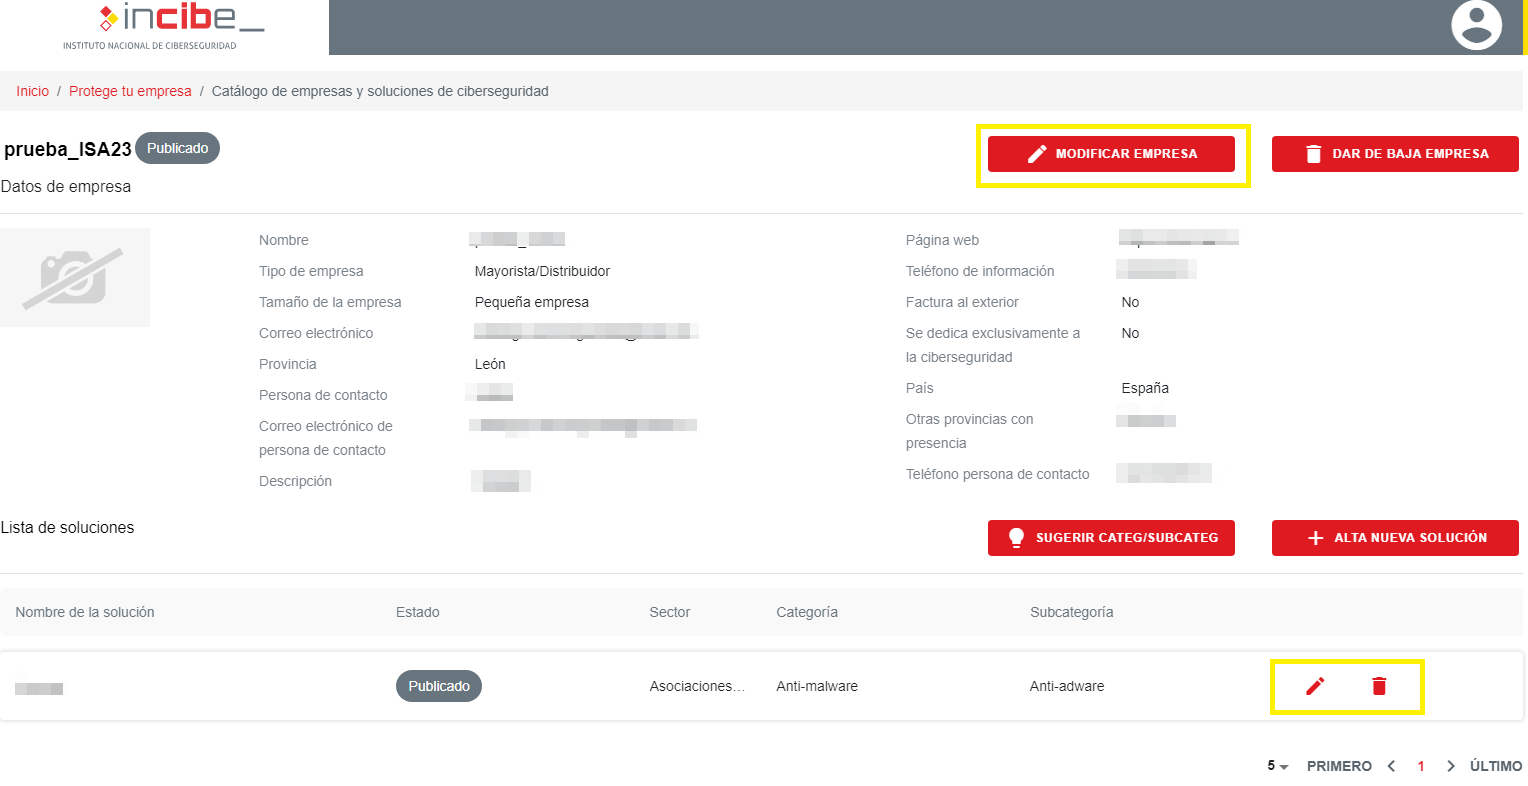Screen dimensions: 1528x786
Task: Go to next page with right chevron
Action: pyautogui.click(x=1451, y=766)
